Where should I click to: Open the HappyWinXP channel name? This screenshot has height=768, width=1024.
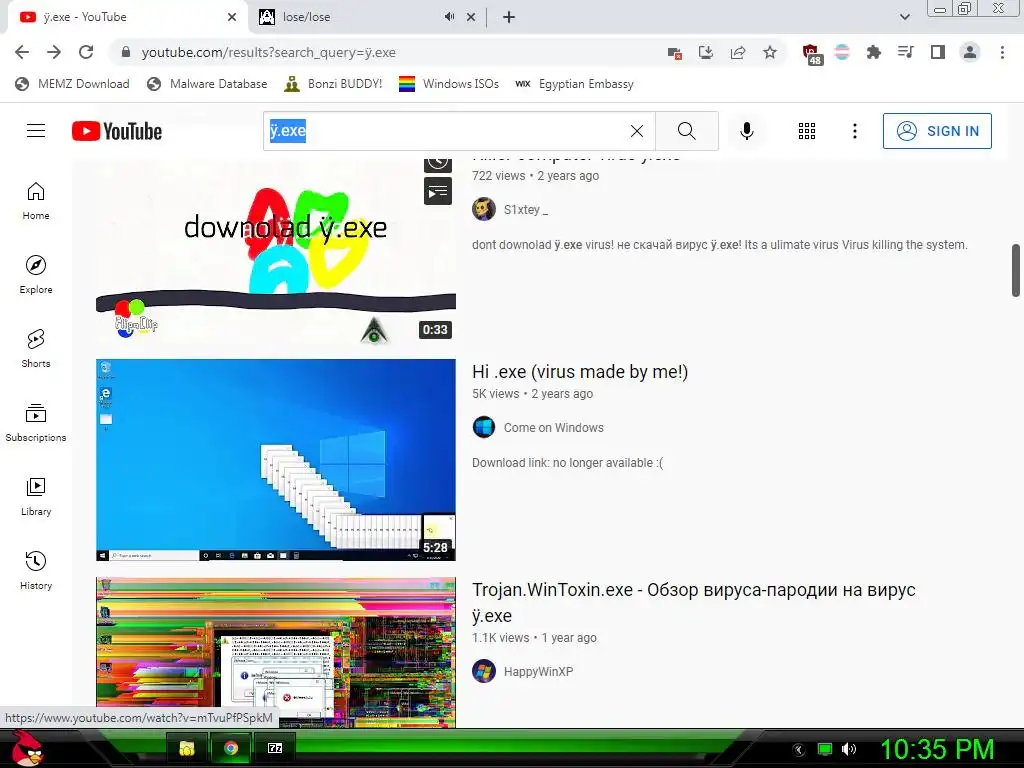[x=538, y=671]
